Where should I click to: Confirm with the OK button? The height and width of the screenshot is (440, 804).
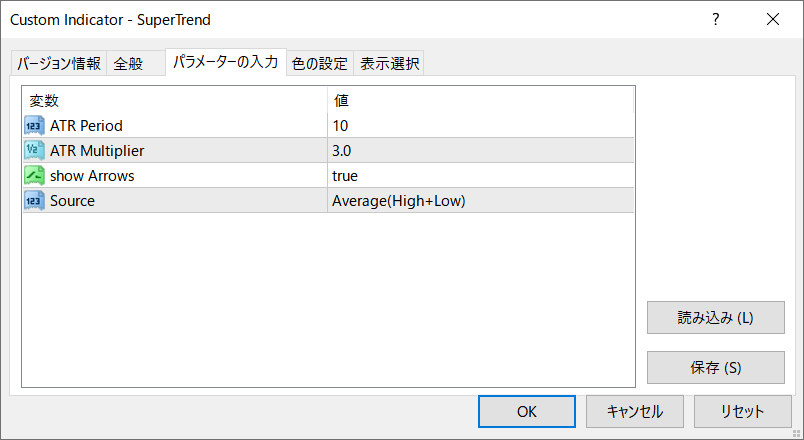point(527,411)
